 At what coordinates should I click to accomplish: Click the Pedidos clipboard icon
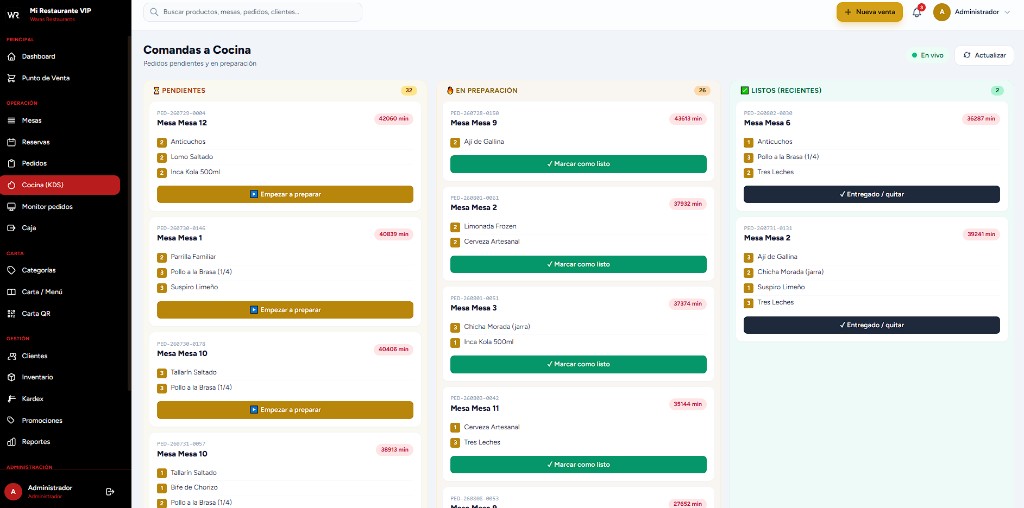(11, 163)
